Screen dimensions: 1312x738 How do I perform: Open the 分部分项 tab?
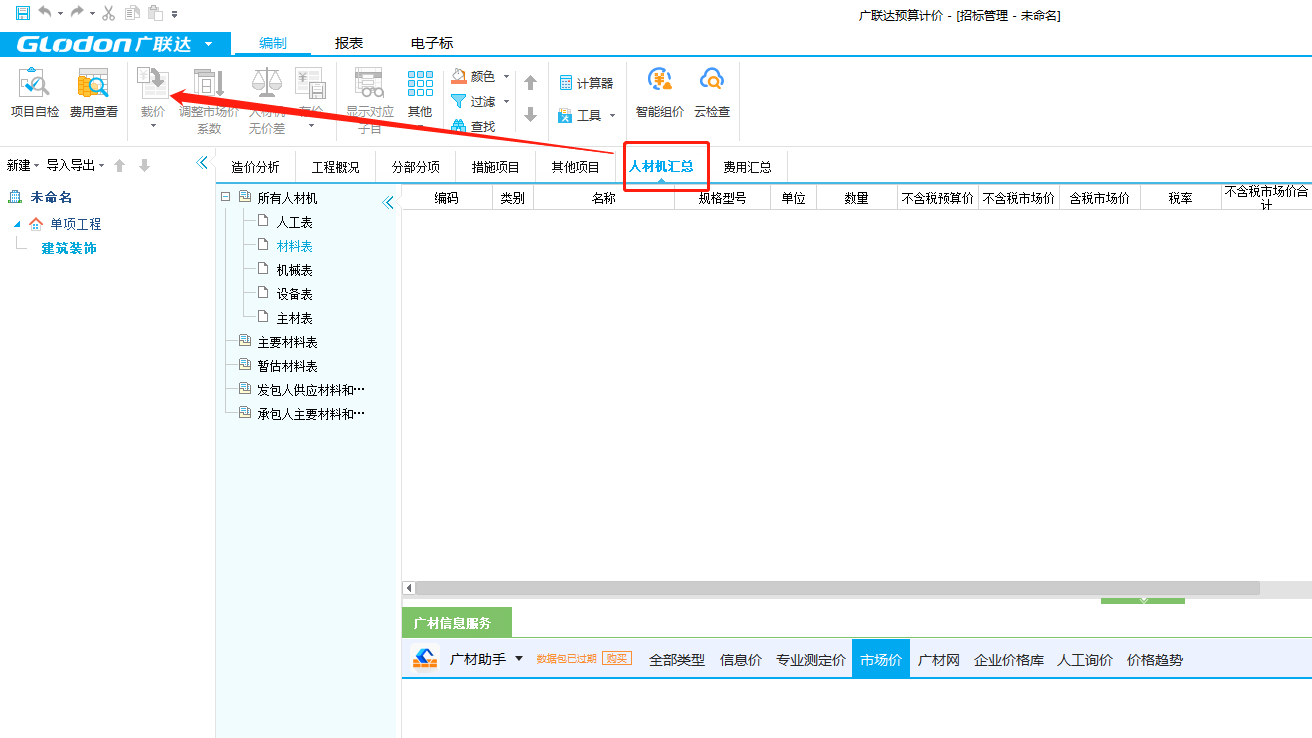pyautogui.click(x=416, y=167)
